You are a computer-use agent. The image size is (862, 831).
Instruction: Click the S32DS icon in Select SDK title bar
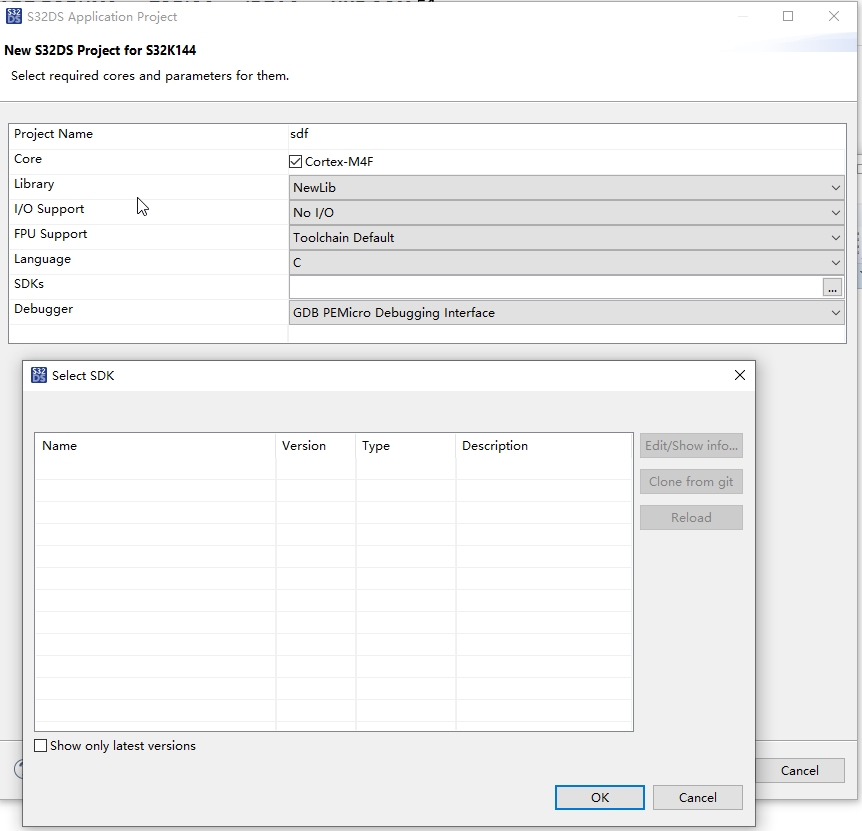point(39,375)
